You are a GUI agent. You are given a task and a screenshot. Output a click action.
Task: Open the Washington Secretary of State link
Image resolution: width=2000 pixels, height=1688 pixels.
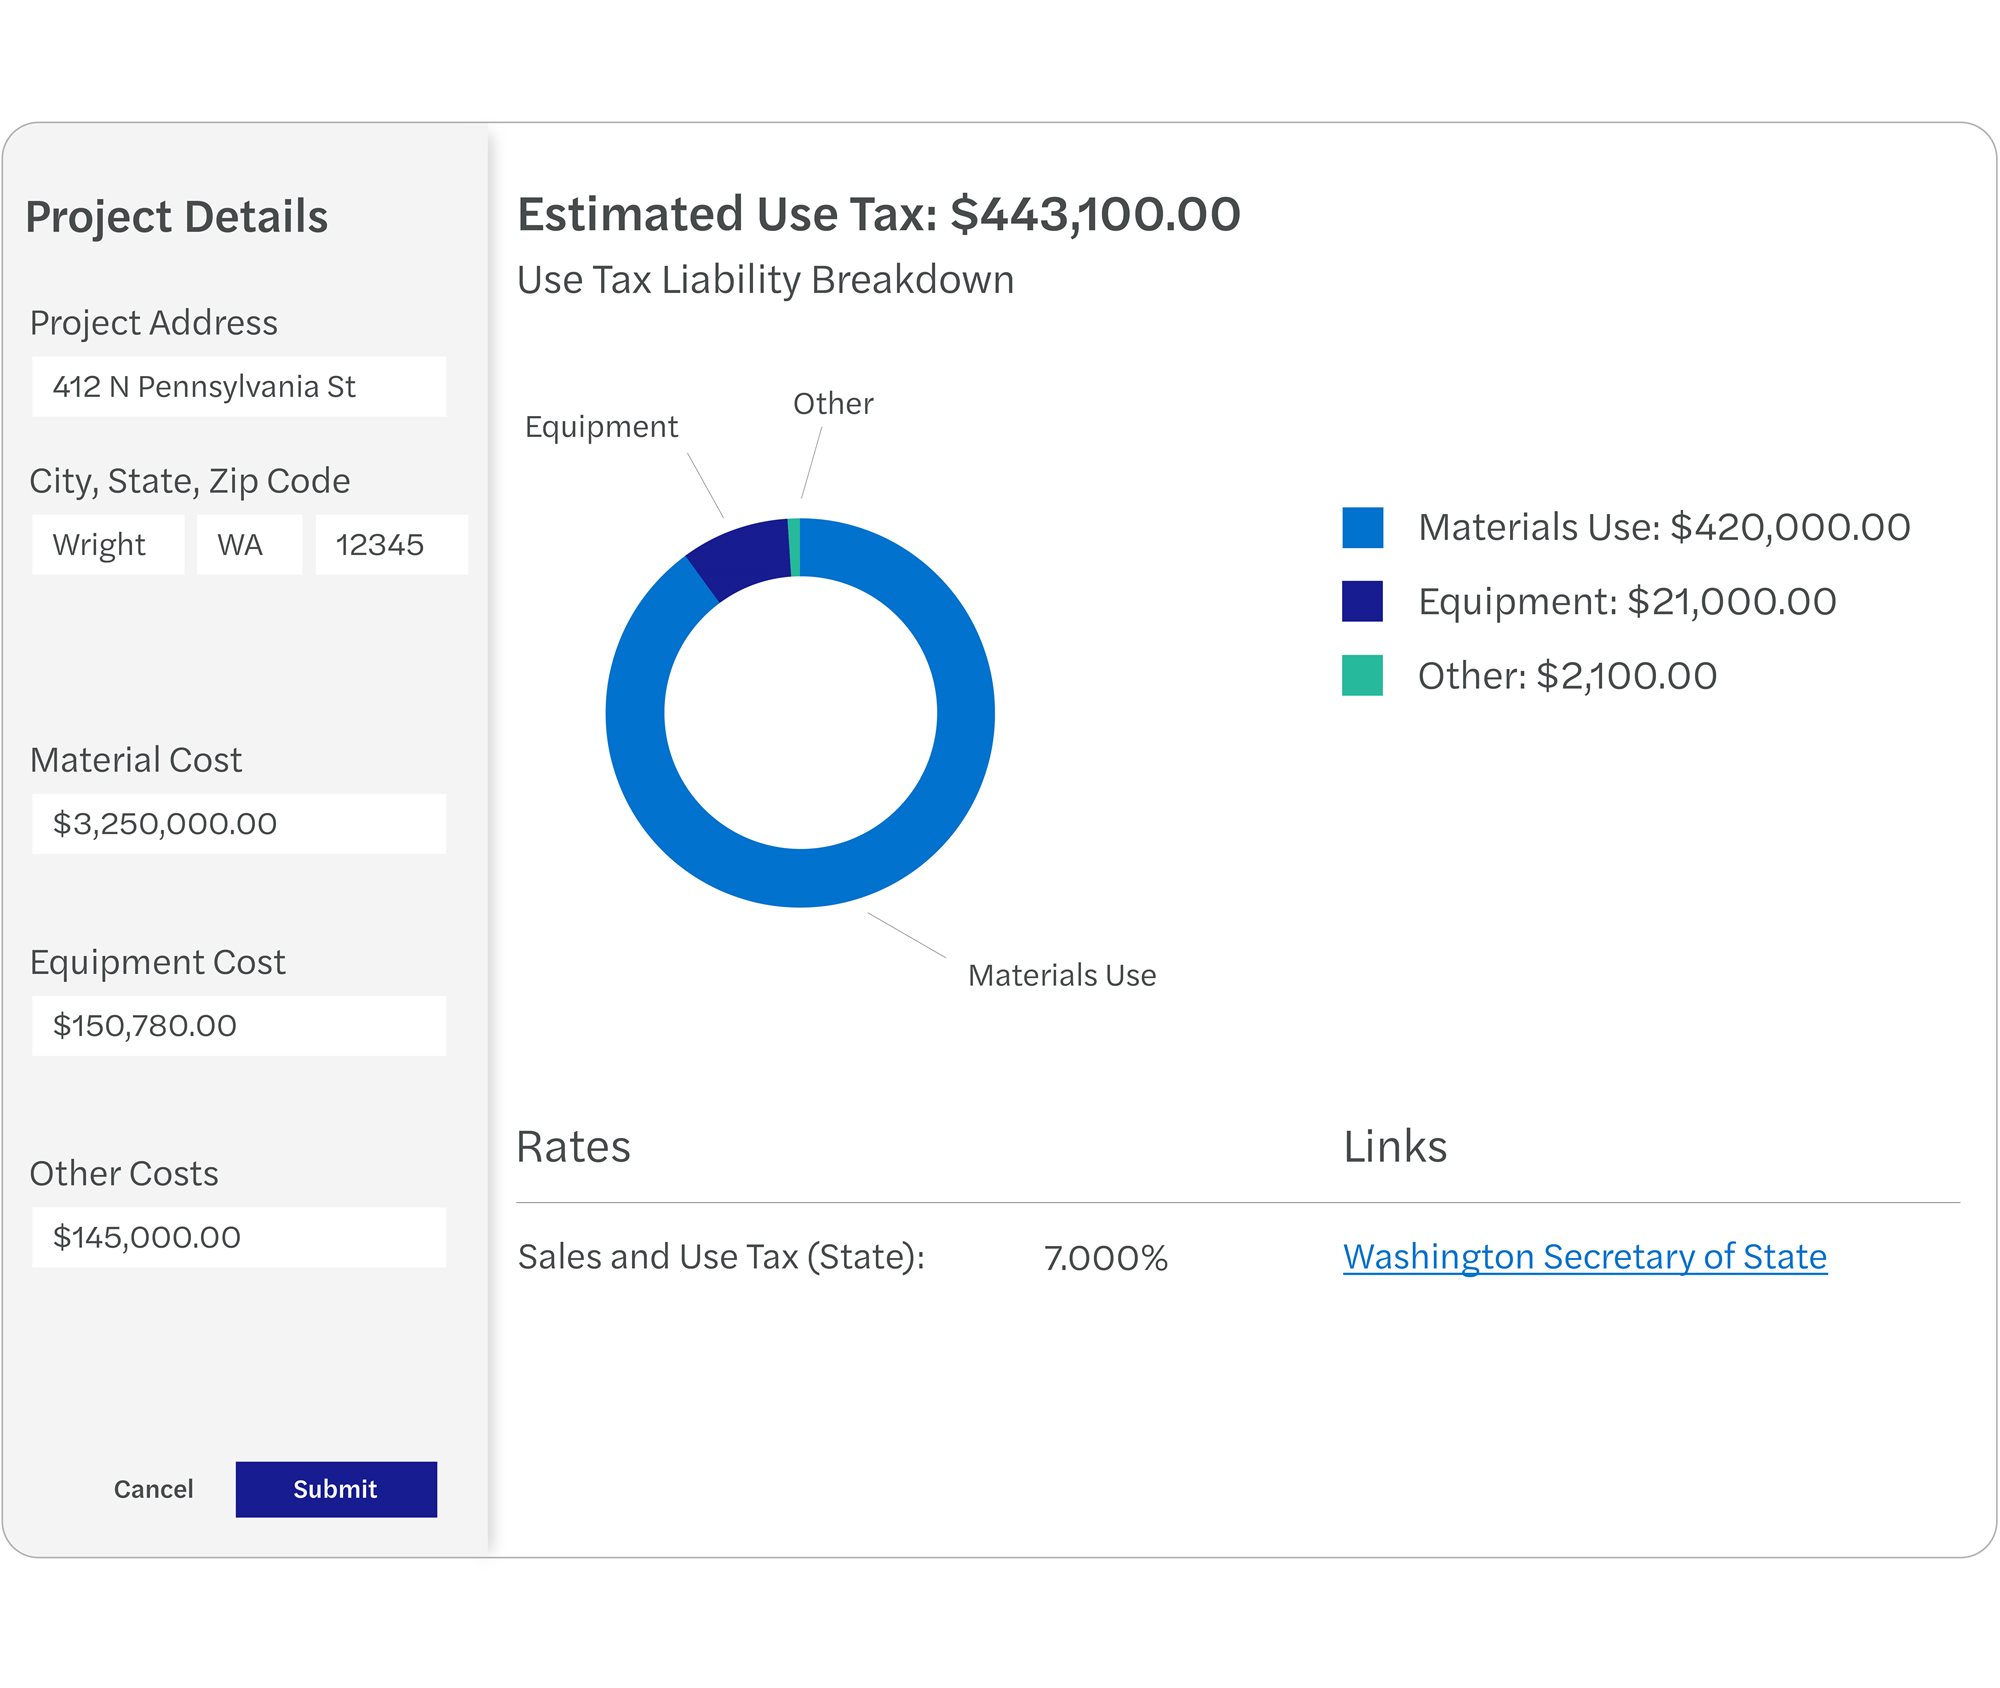tap(1585, 1257)
